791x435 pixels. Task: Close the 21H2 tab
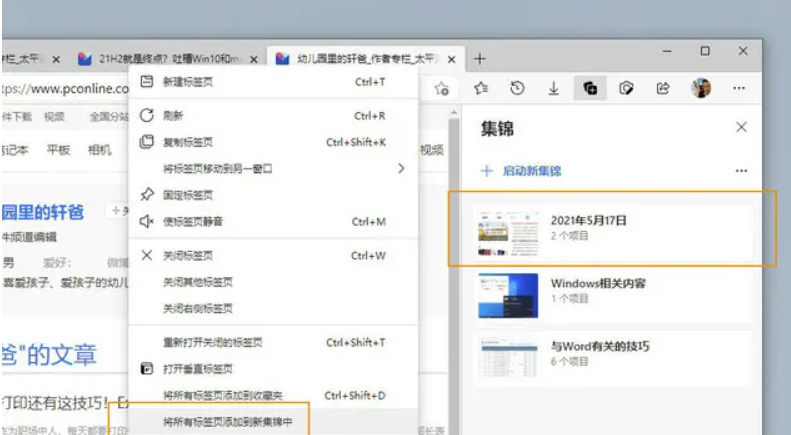(x=254, y=60)
